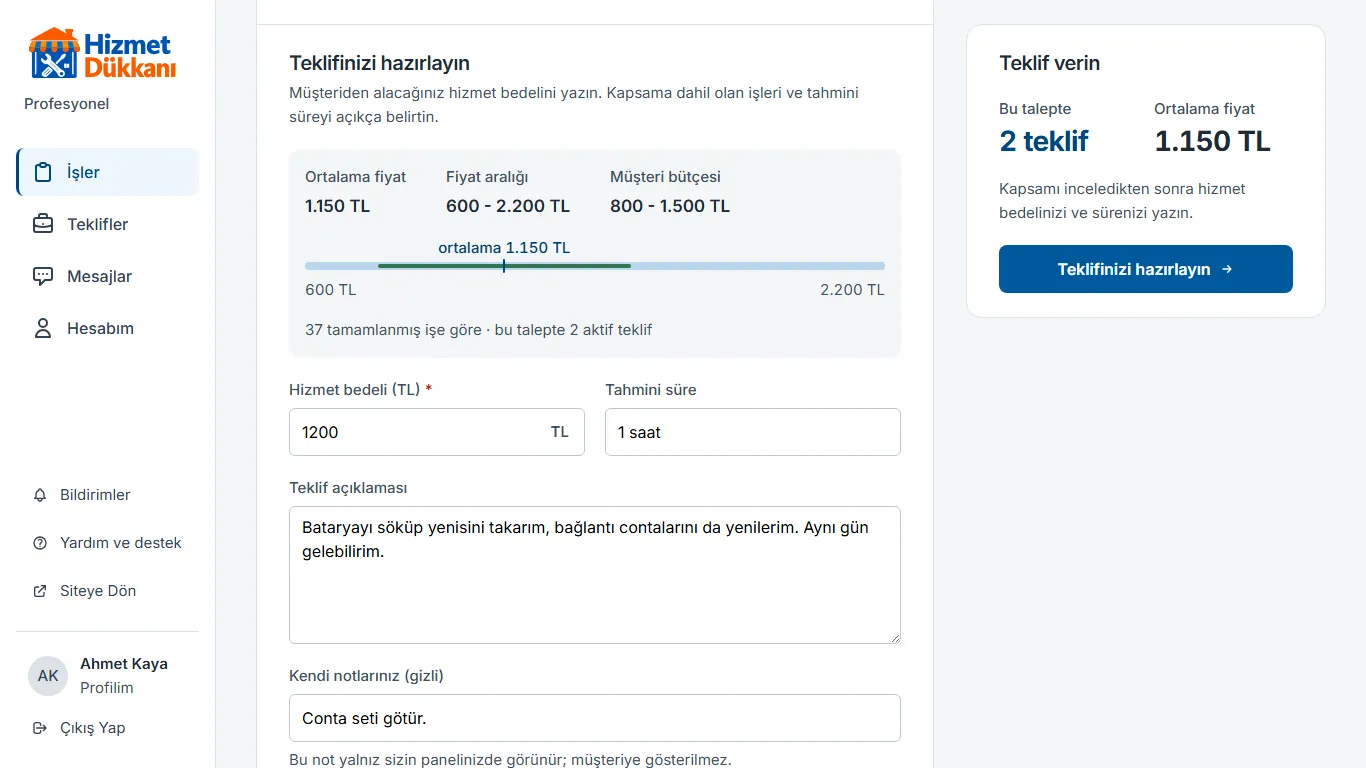This screenshot has width=1366, height=768.
Task: Click the '800 - 1.500 TL' customer budget value
Action: [670, 206]
